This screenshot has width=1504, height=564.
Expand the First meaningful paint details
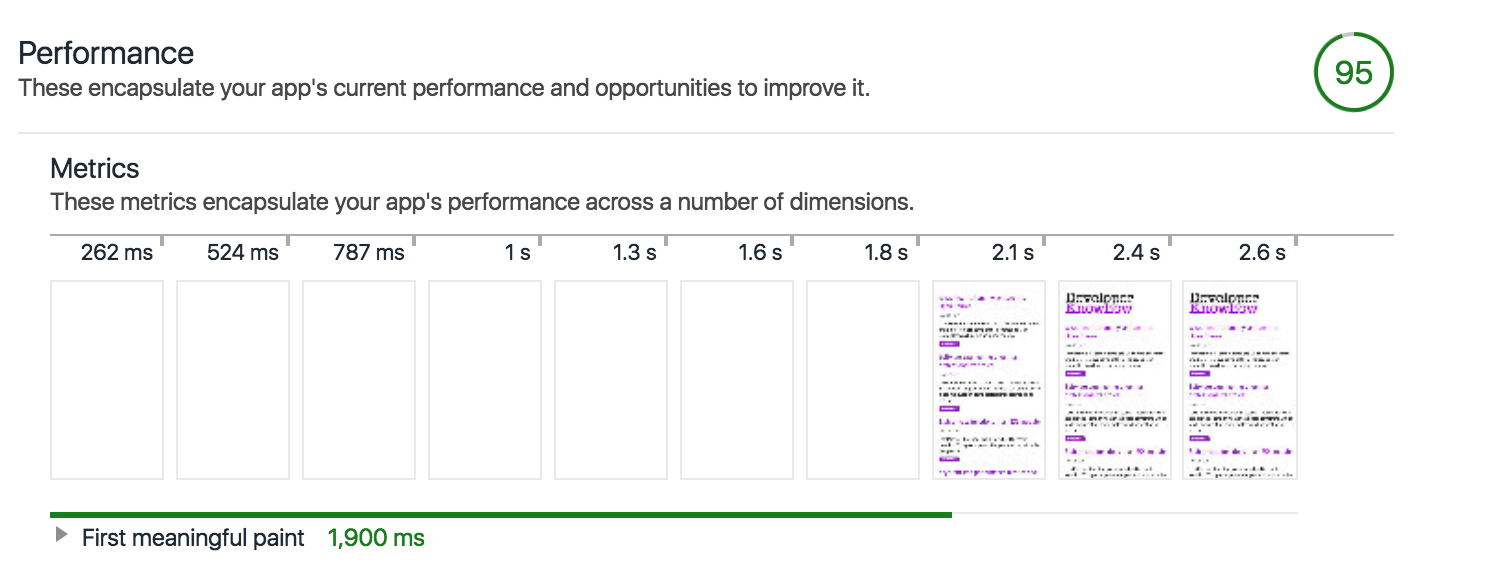click(x=63, y=537)
